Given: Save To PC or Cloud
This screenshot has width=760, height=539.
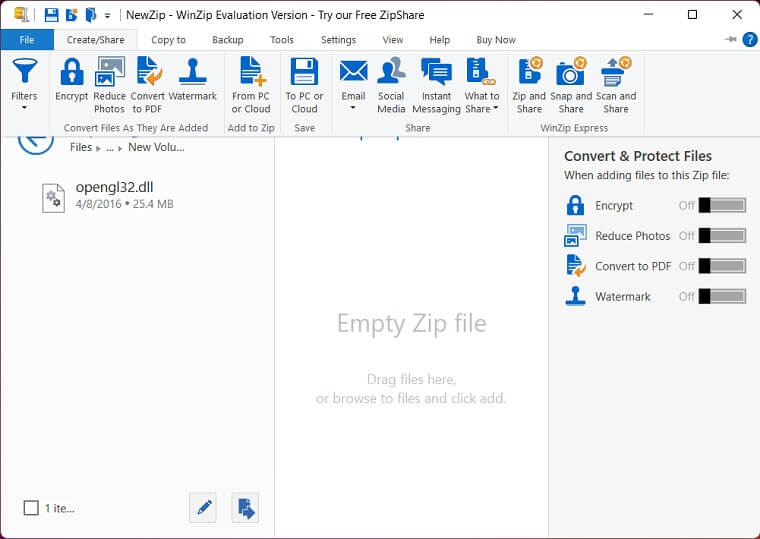Looking at the screenshot, I should click(304, 86).
